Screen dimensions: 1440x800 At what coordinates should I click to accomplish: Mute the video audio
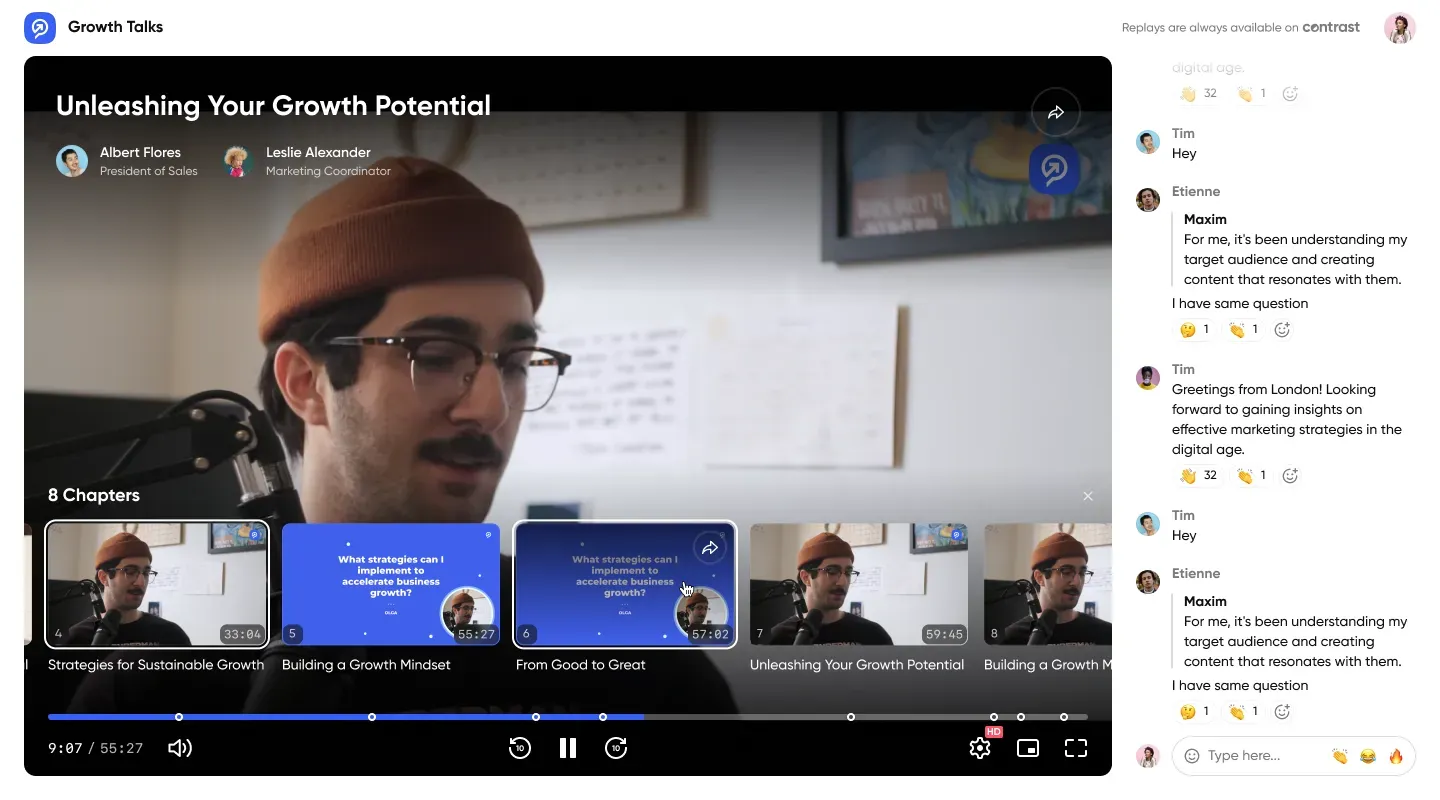(x=180, y=747)
